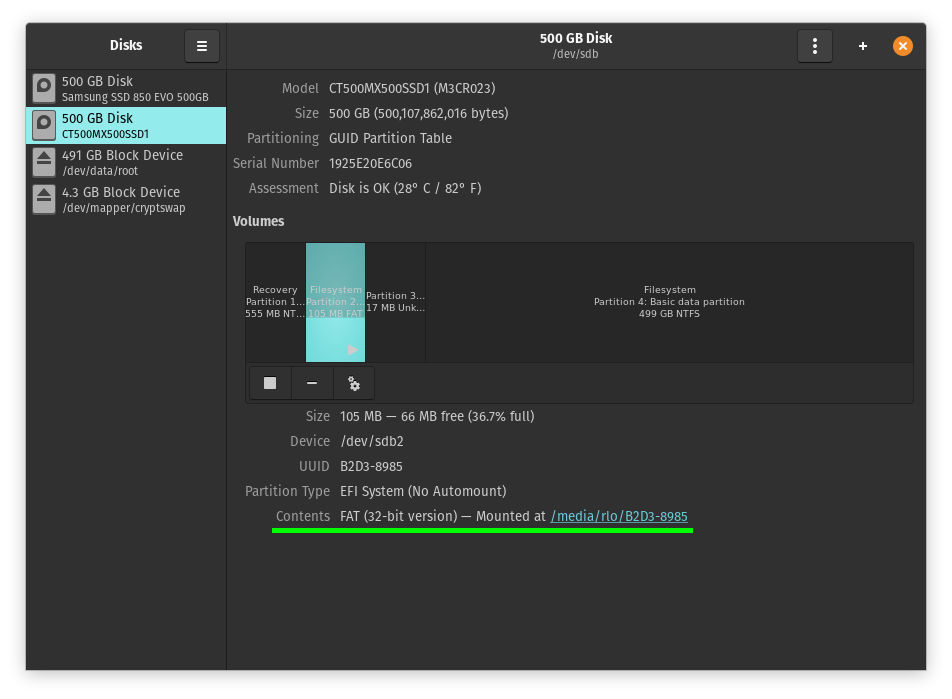Click the mounted indicator on Partition 2
The image size is (952, 699).
[x=350, y=350]
